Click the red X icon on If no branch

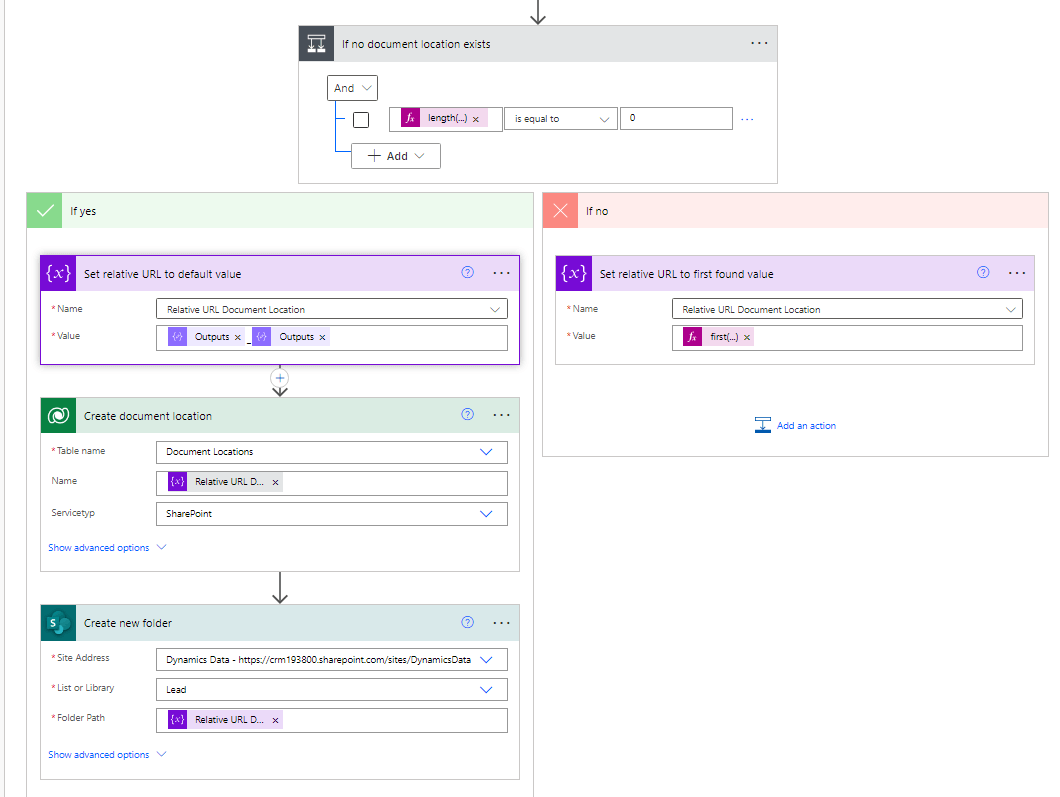pos(560,210)
